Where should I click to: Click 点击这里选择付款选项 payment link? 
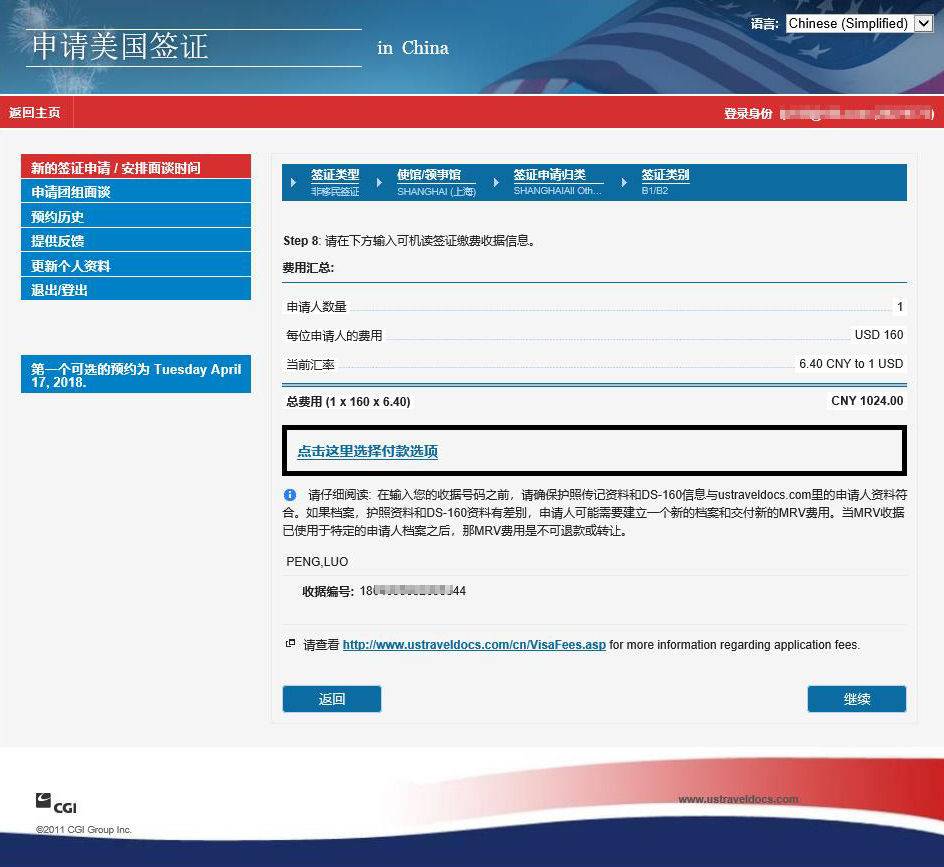367,451
